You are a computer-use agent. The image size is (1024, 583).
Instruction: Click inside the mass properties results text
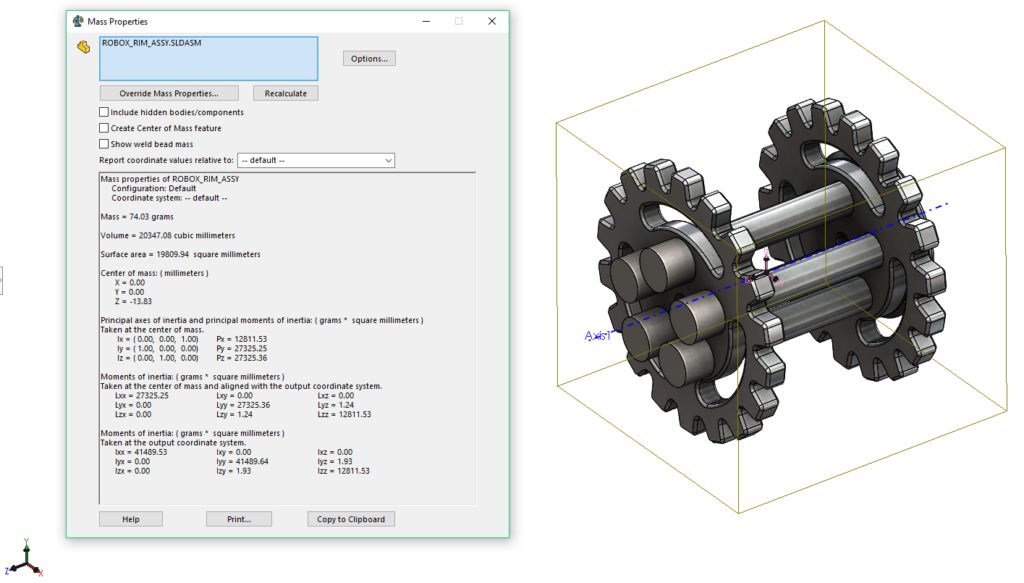click(287, 300)
